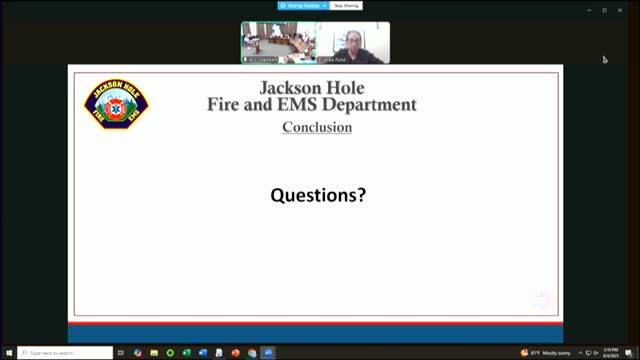Click the Fire and EMS Department title line
The width and height of the screenshot is (640, 360).
[x=312, y=104]
